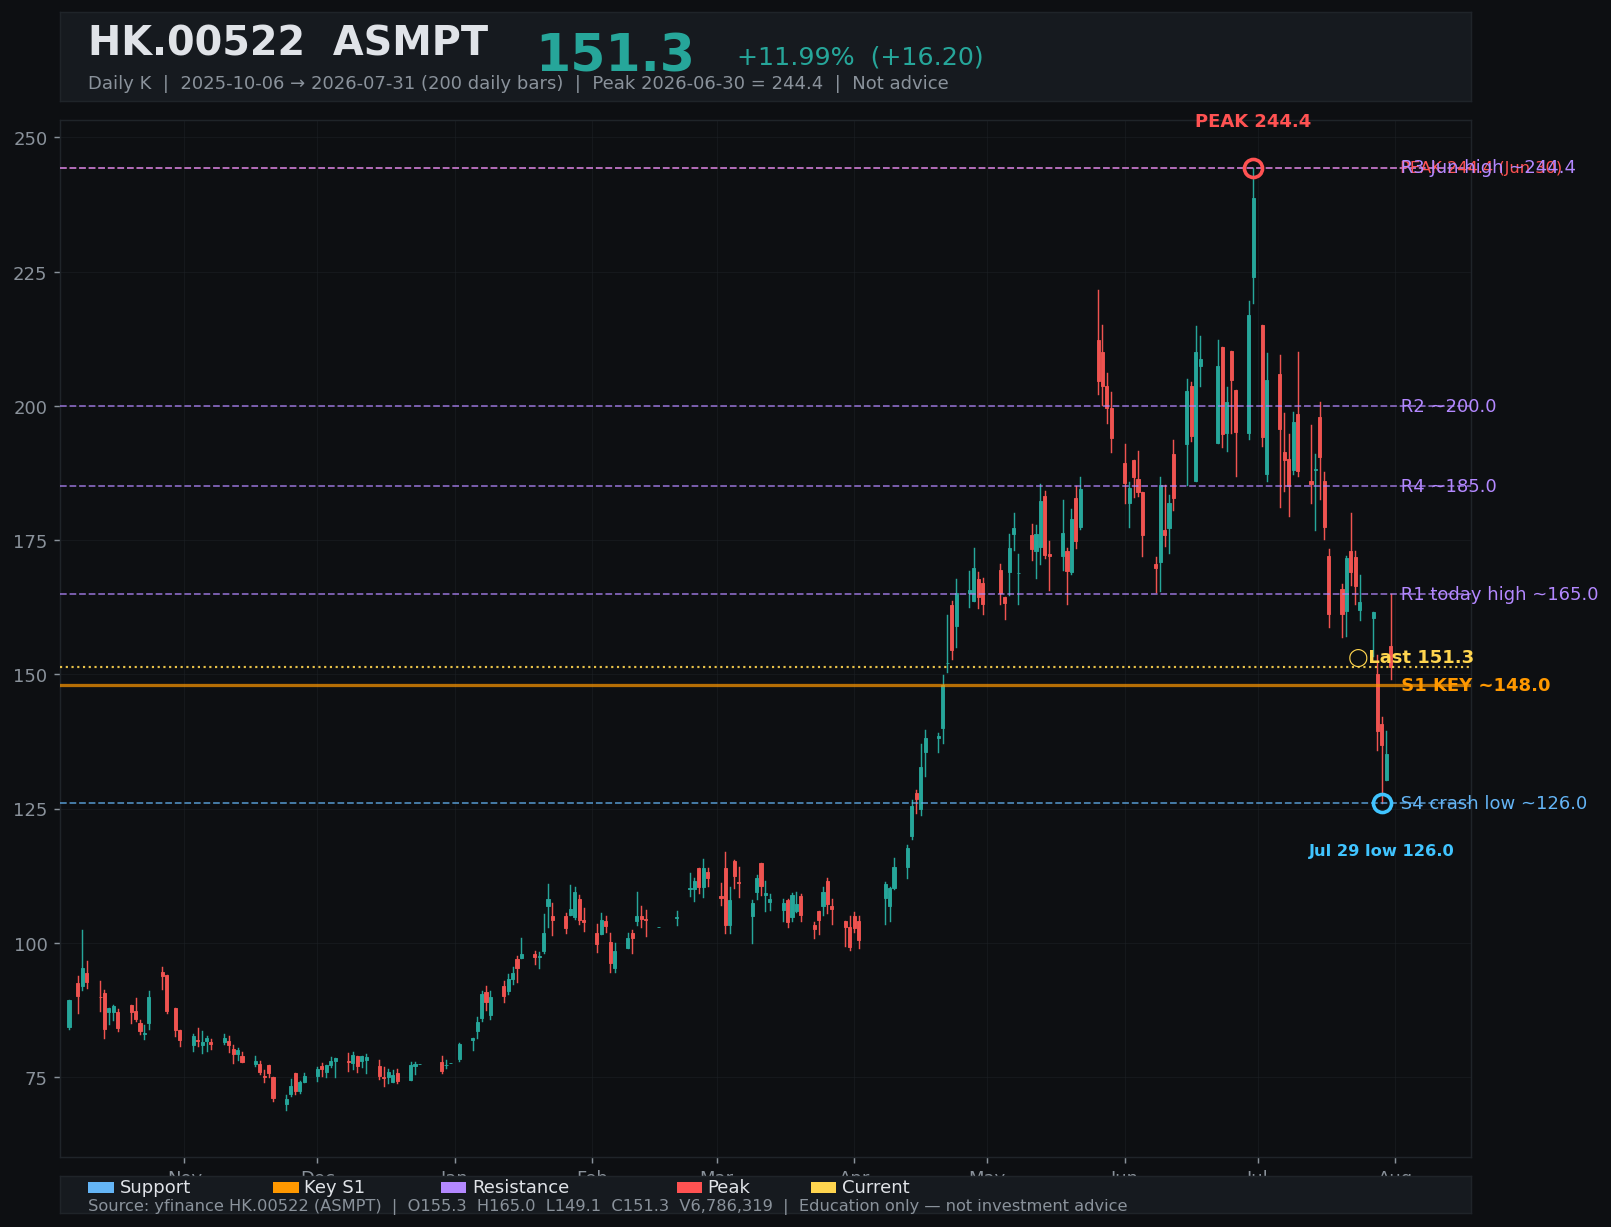Click the "R1 today high ~165.0" label

click(x=1499, y=594)
